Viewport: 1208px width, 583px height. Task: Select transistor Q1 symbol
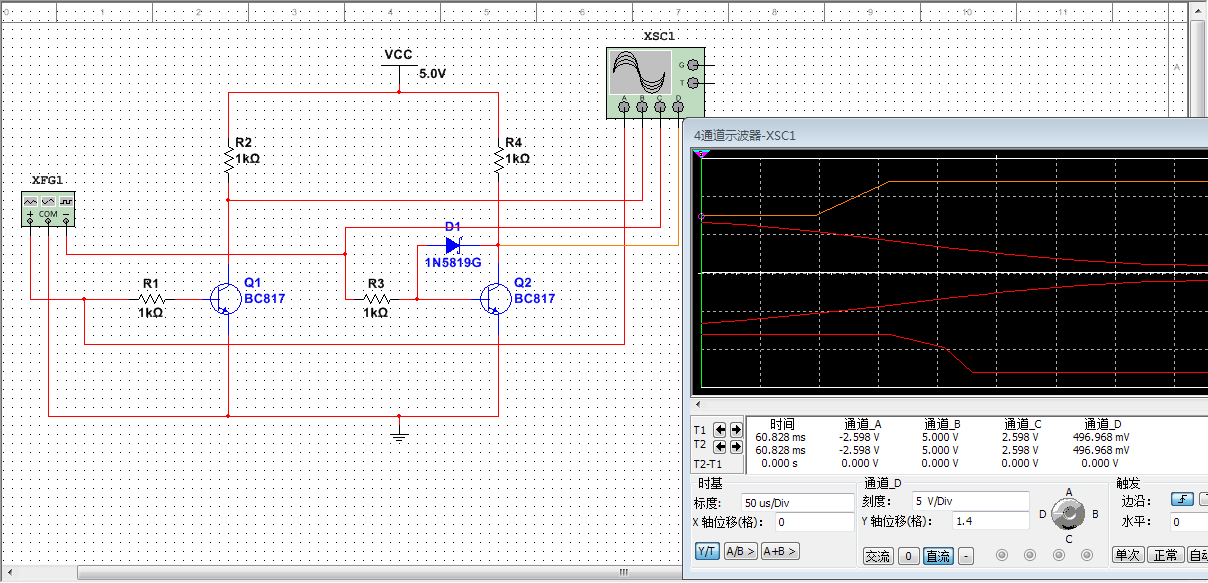click(225, 299)
